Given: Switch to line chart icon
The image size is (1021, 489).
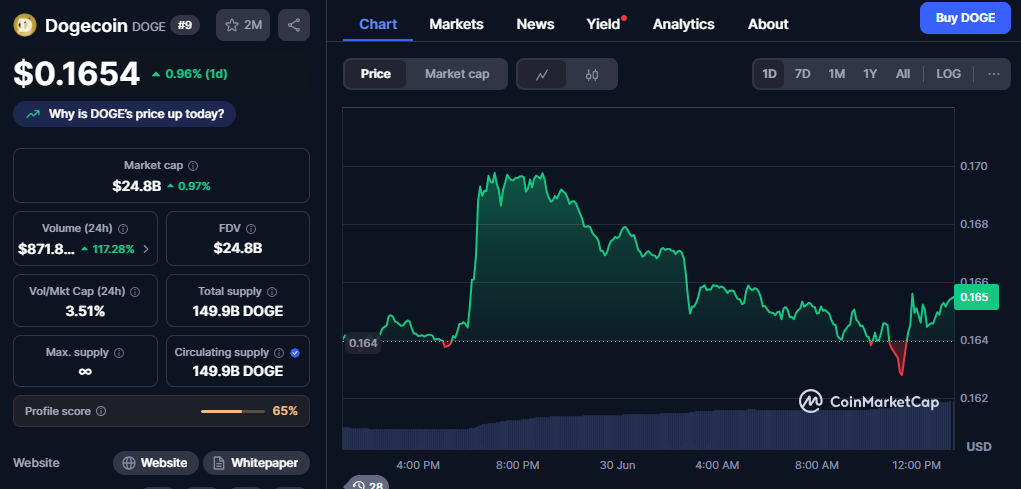Looking at the screenshot, I should (x=542, y=74).
